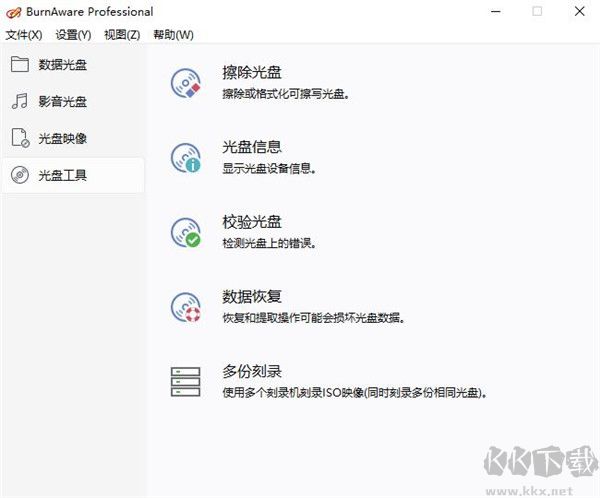Switch to the 影音光盘 category
The width and height of the screenshot is (600, 498).
62,101
